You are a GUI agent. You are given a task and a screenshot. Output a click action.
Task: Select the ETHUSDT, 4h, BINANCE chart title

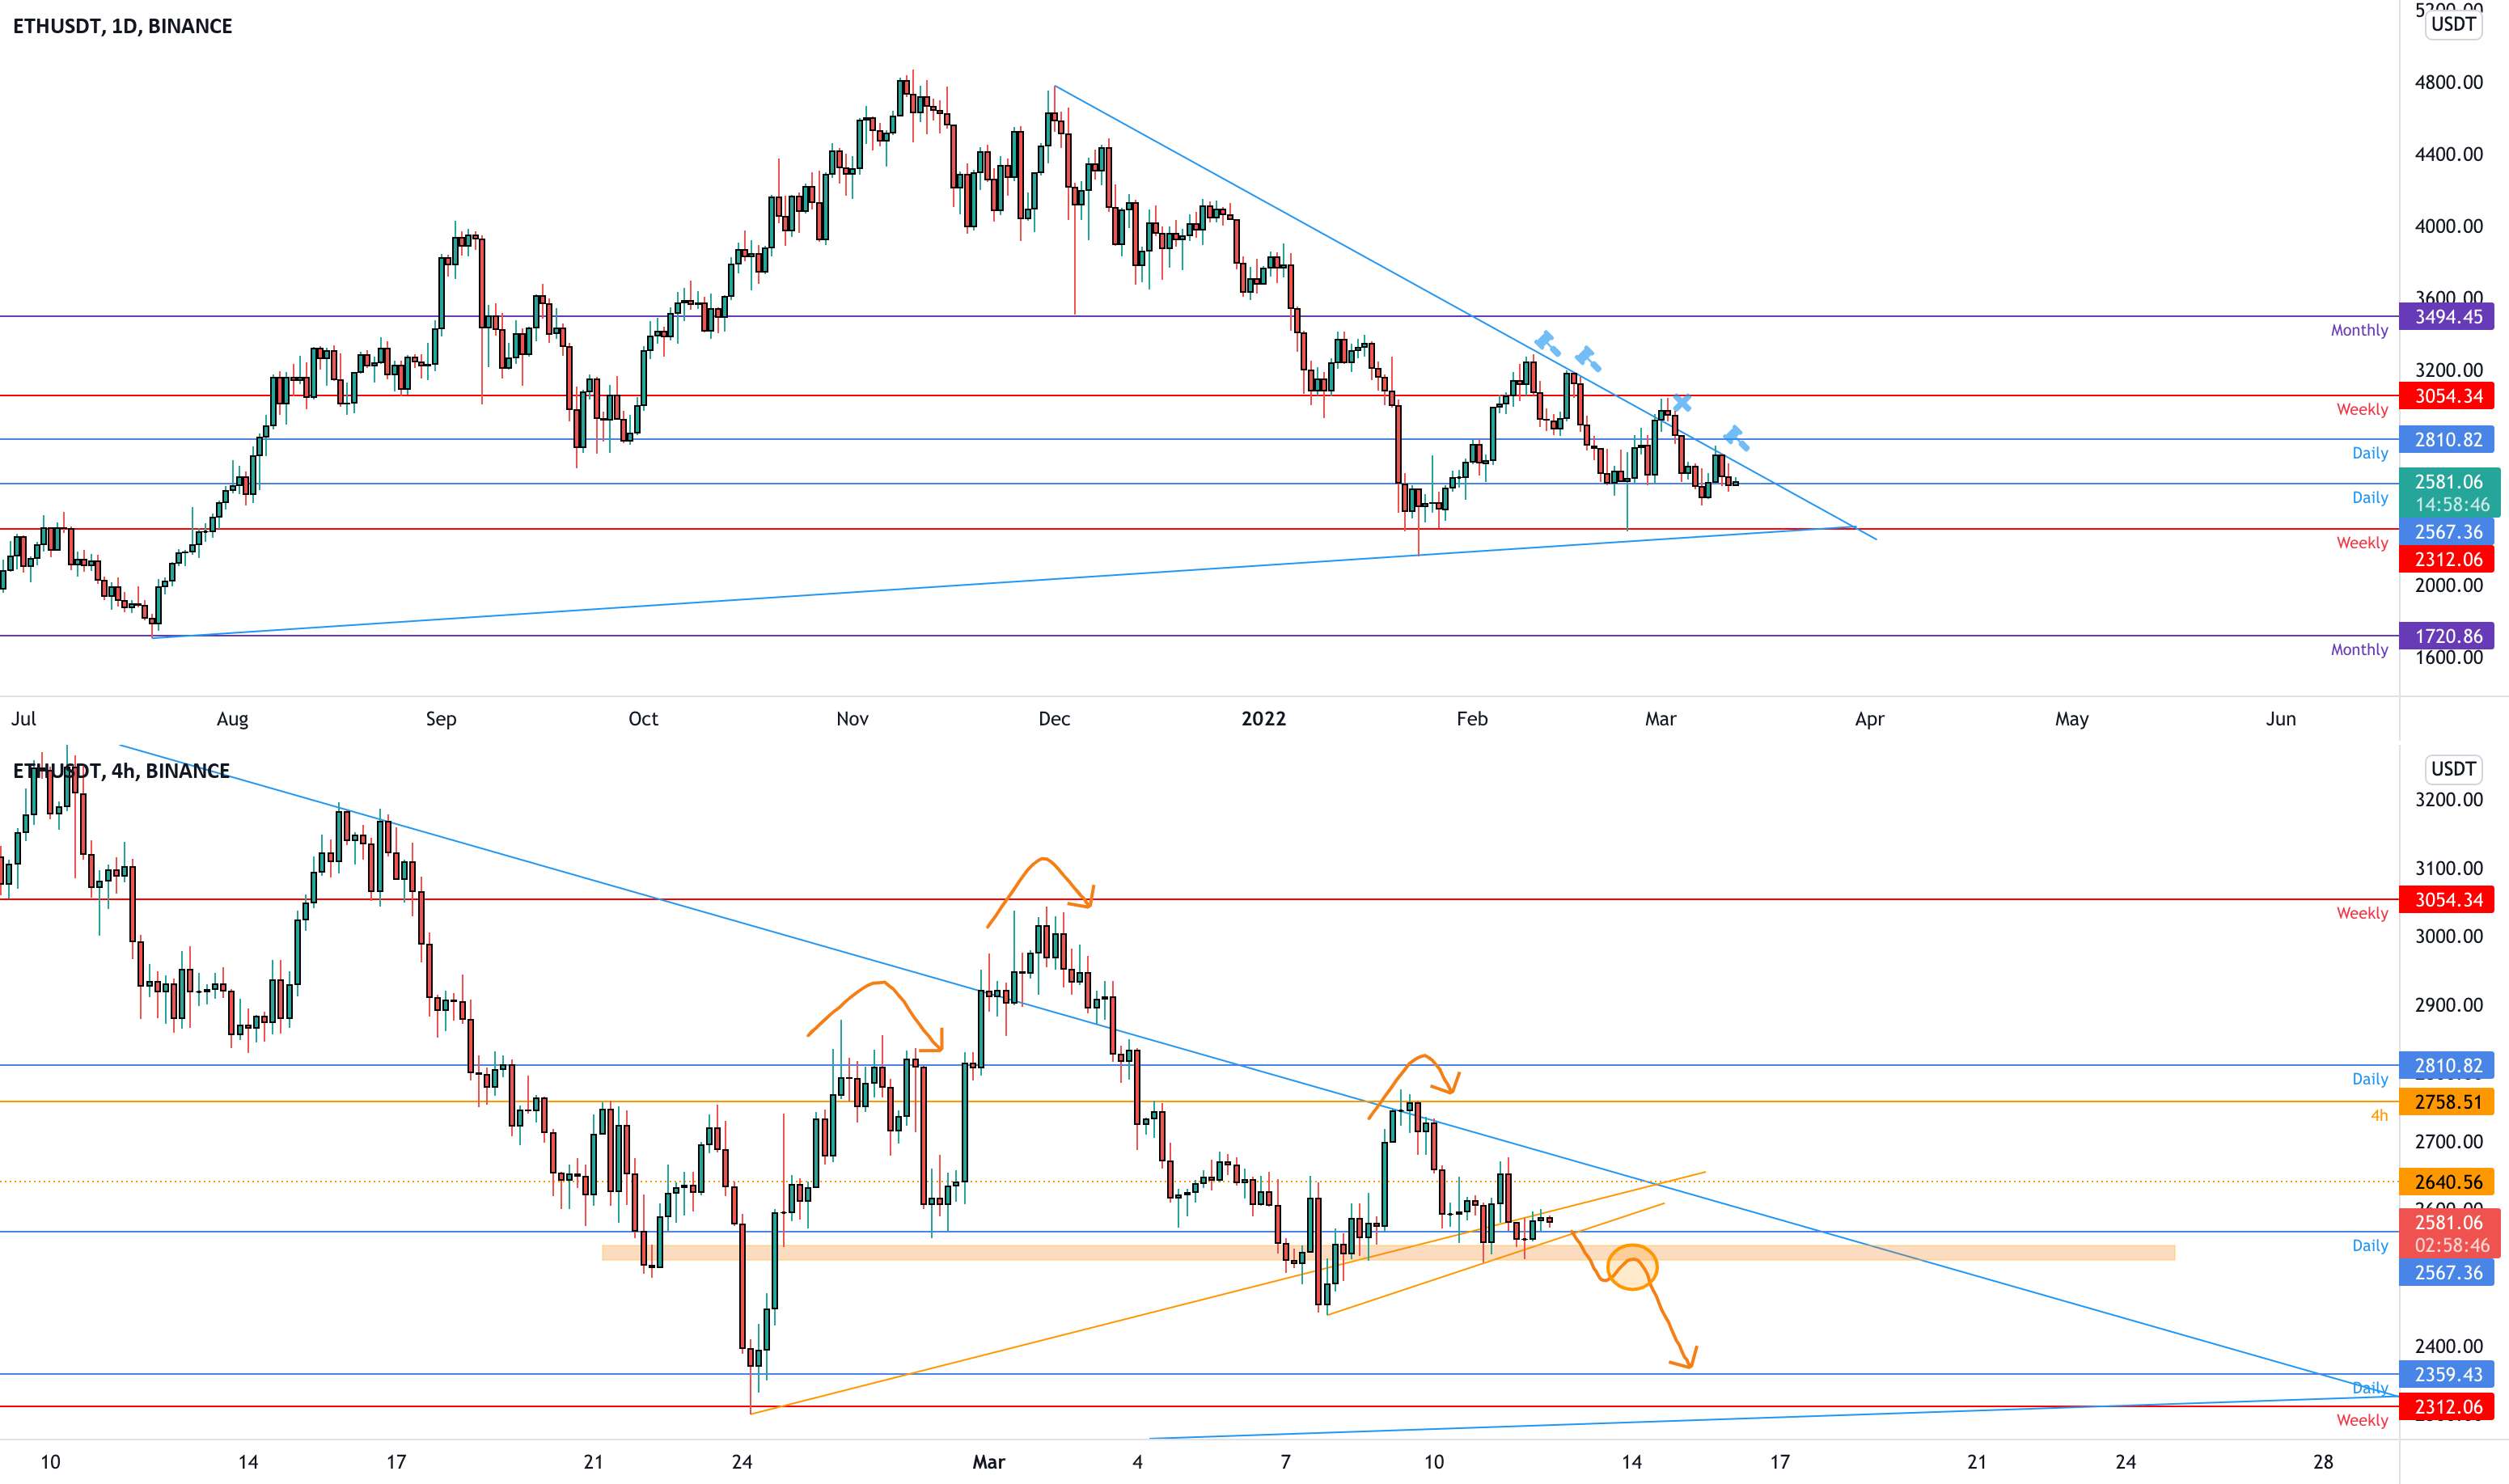pos(121,770)
